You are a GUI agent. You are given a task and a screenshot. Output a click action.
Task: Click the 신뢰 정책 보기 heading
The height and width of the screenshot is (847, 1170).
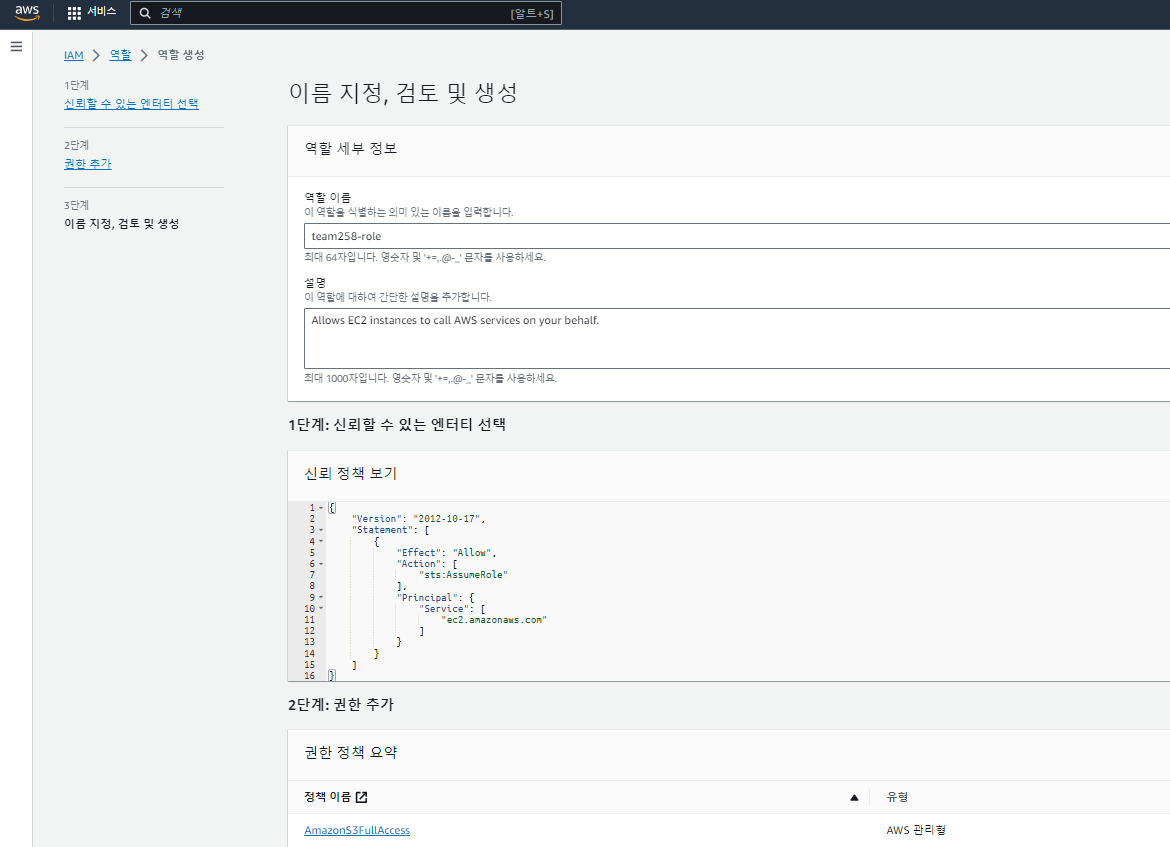click(x=351, y=473)
